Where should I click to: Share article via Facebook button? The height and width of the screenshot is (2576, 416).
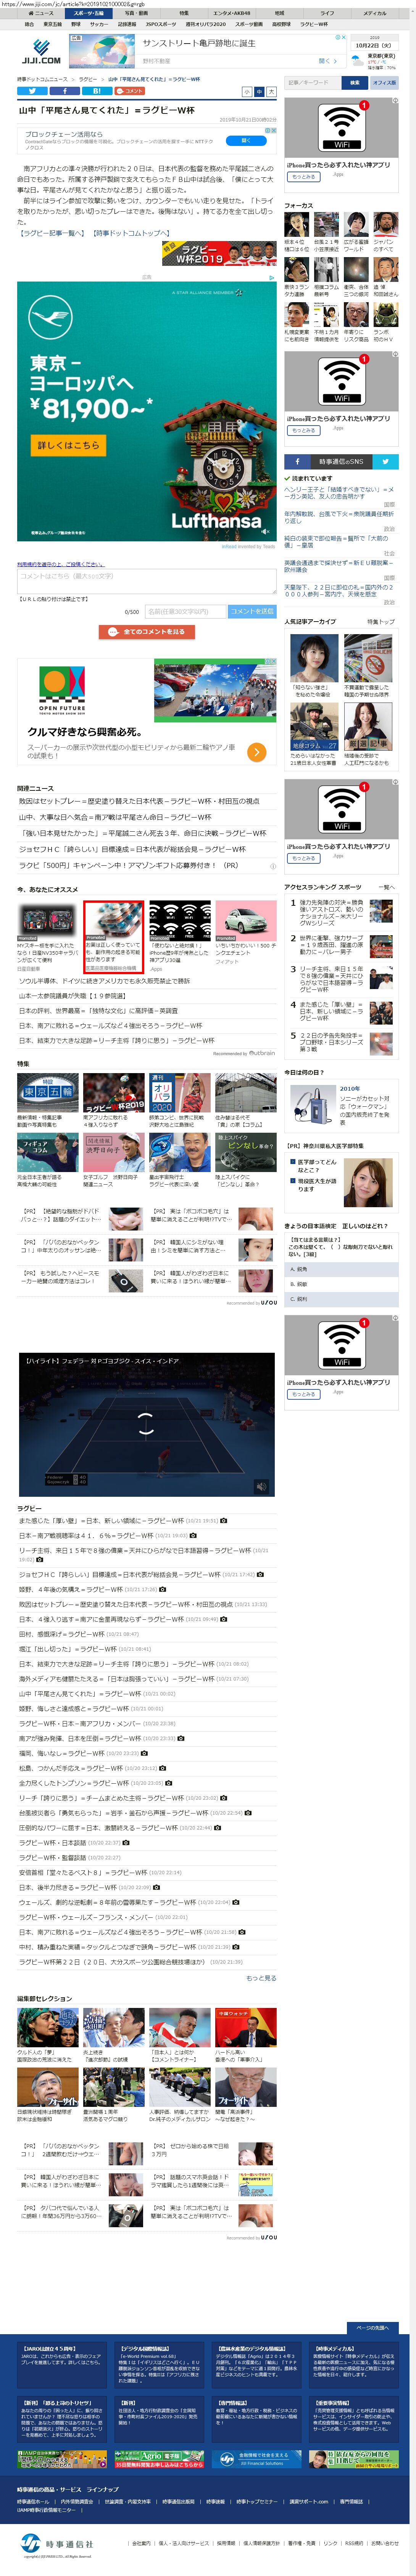point(64,90)
